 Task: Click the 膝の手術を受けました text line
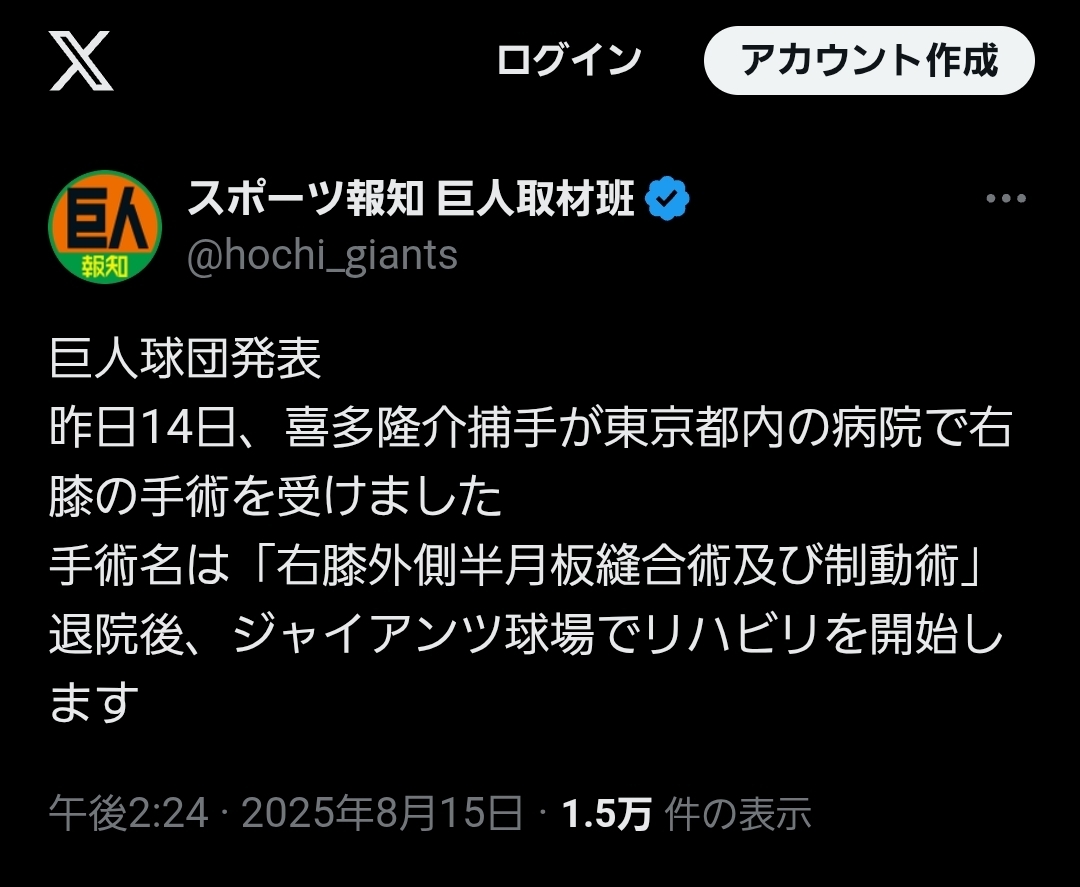pyautogui.click(x=276, y=497)
